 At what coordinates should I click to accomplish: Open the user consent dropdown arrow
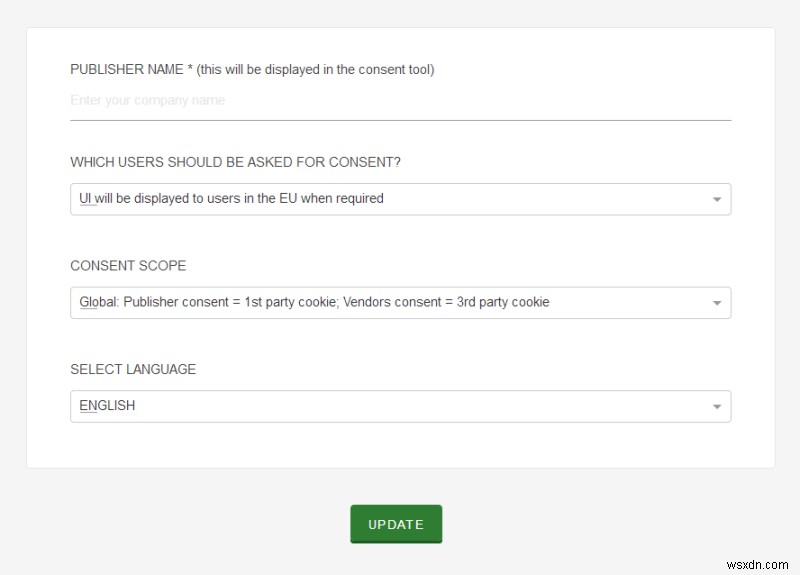(717, 199)
